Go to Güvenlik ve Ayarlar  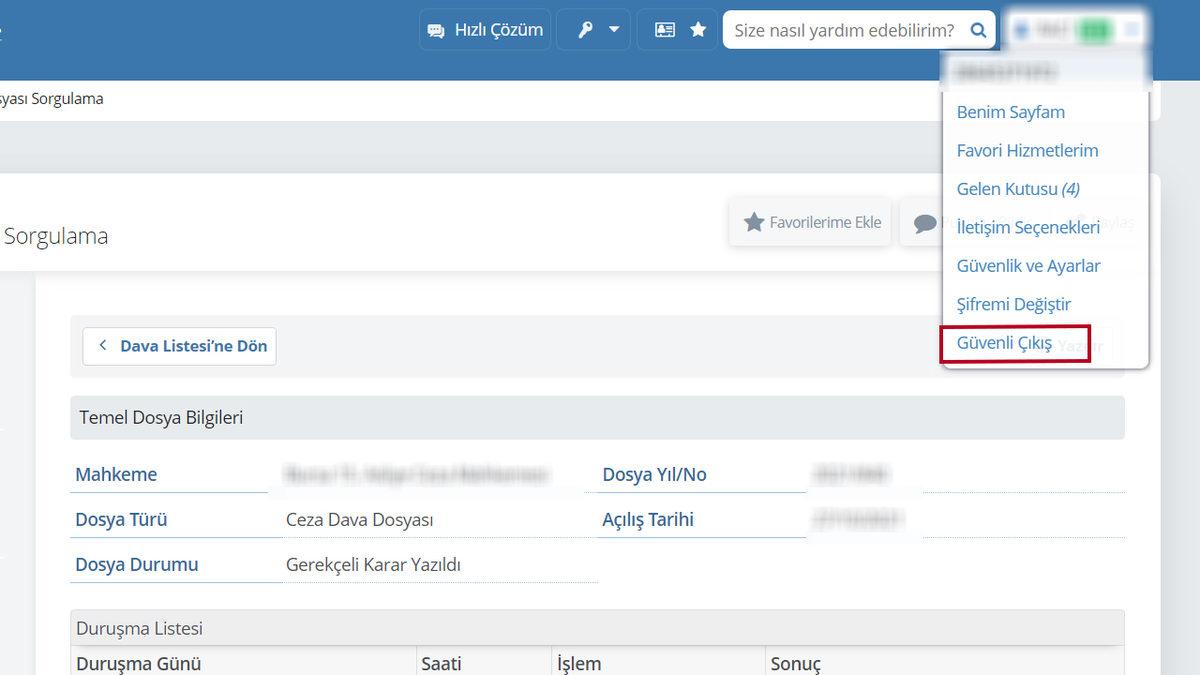[1028, 266]
